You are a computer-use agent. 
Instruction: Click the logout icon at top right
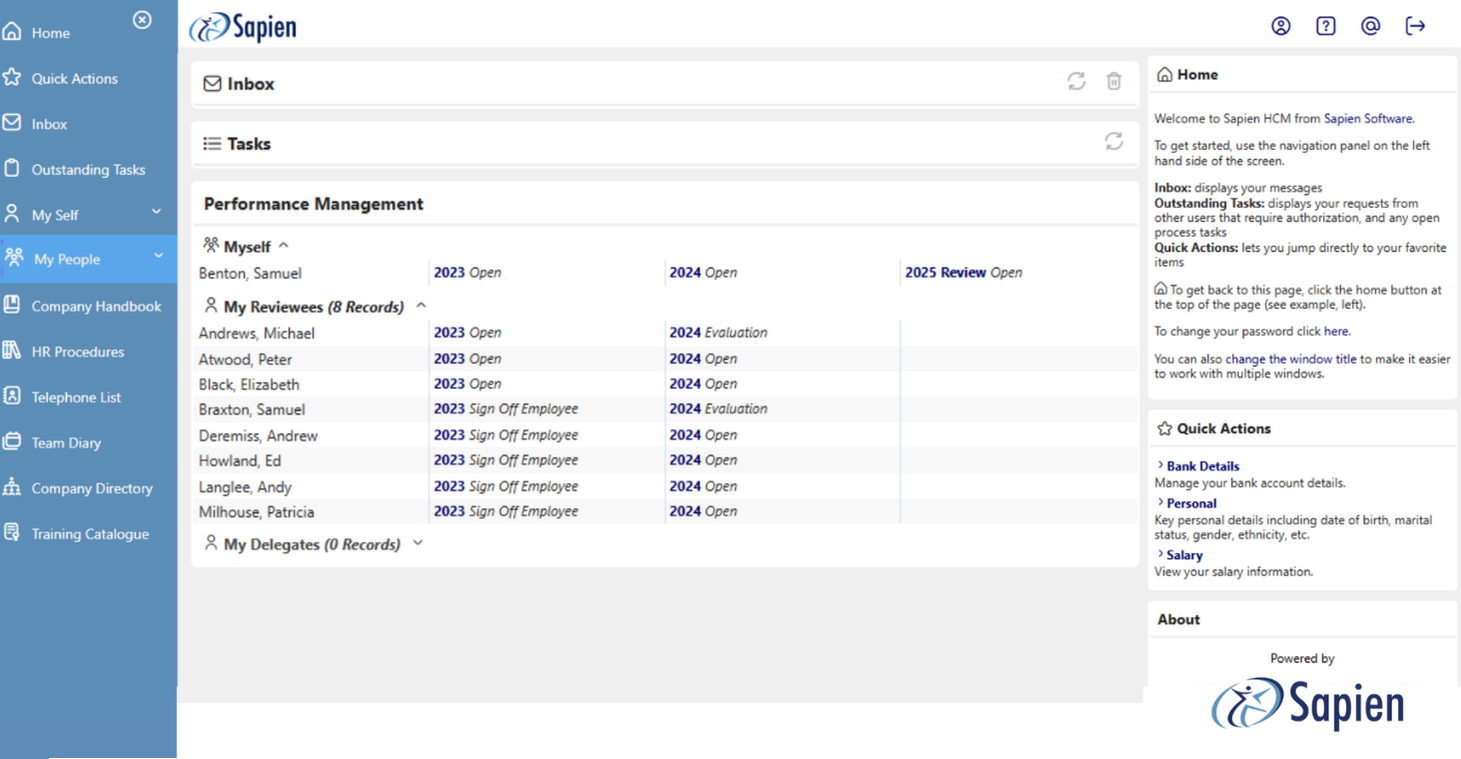coord(1415,26)
